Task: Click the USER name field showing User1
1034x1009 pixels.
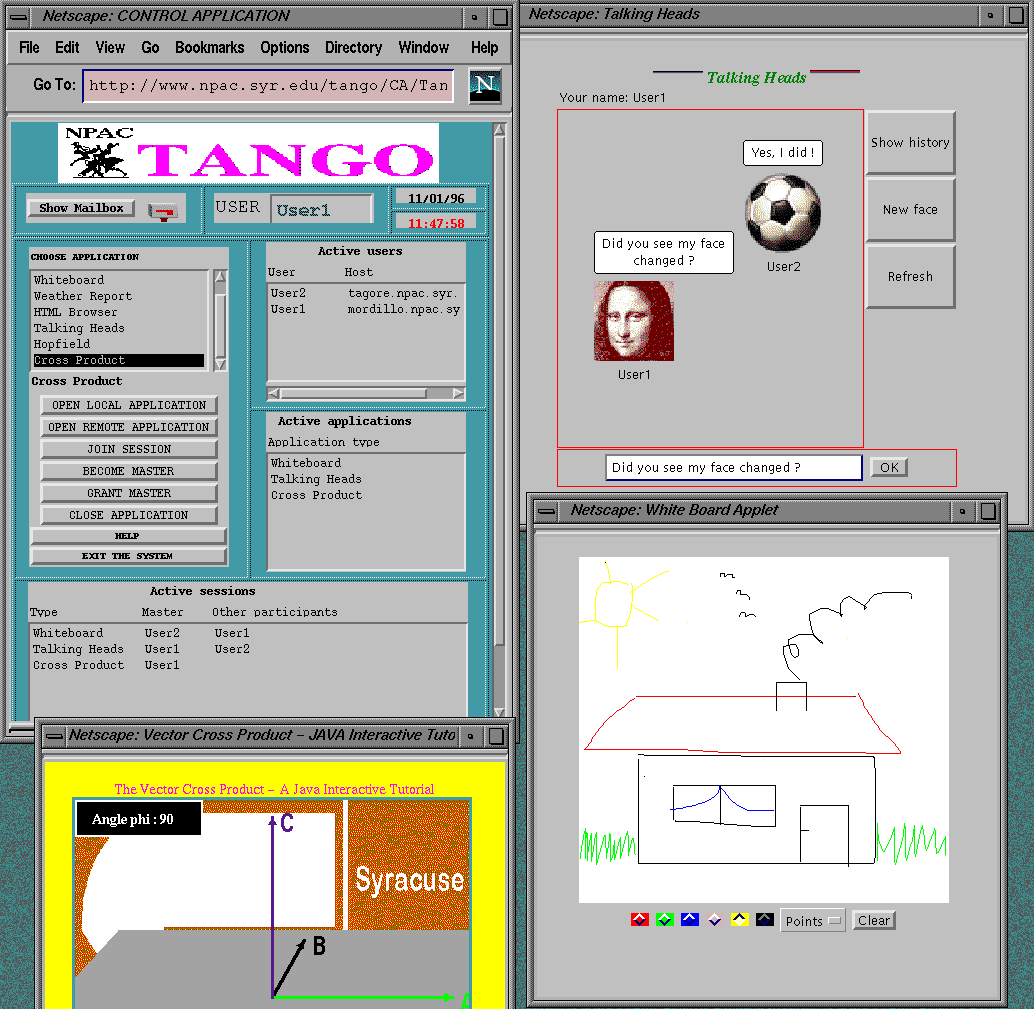Action: (x=322, y=210)
